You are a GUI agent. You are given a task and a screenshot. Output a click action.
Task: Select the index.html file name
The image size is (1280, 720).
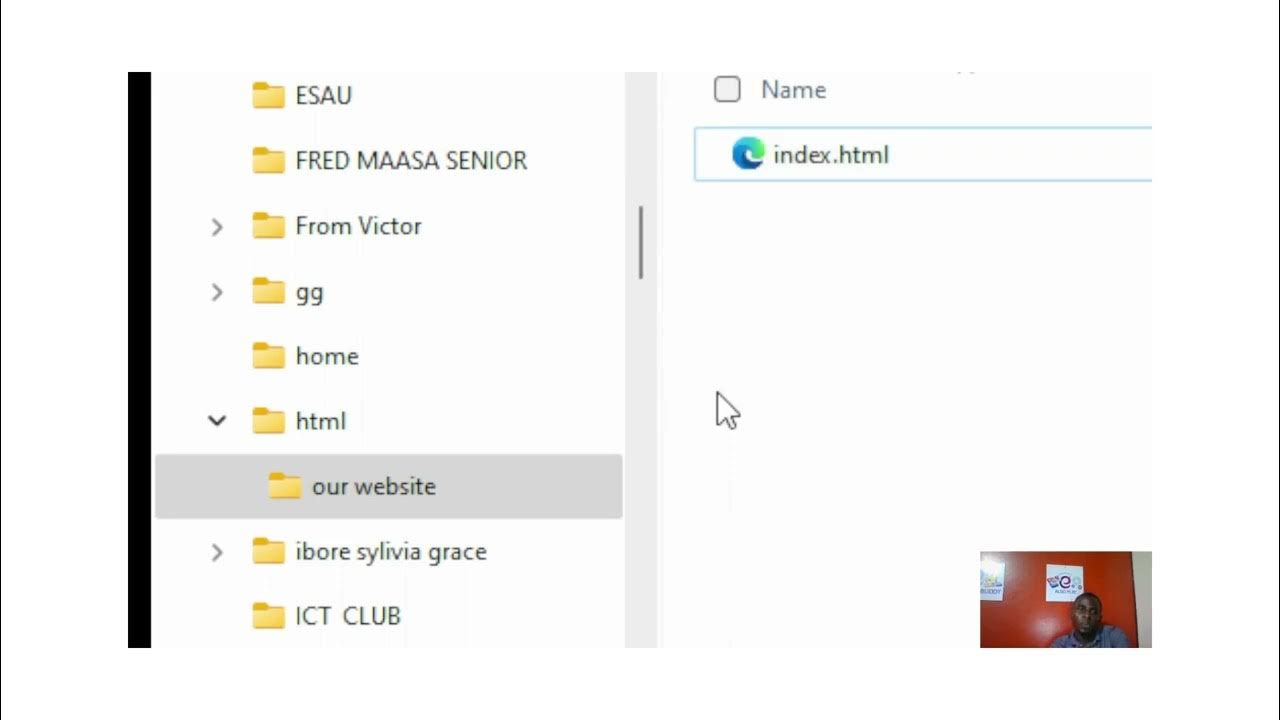(x=831, y=155)
